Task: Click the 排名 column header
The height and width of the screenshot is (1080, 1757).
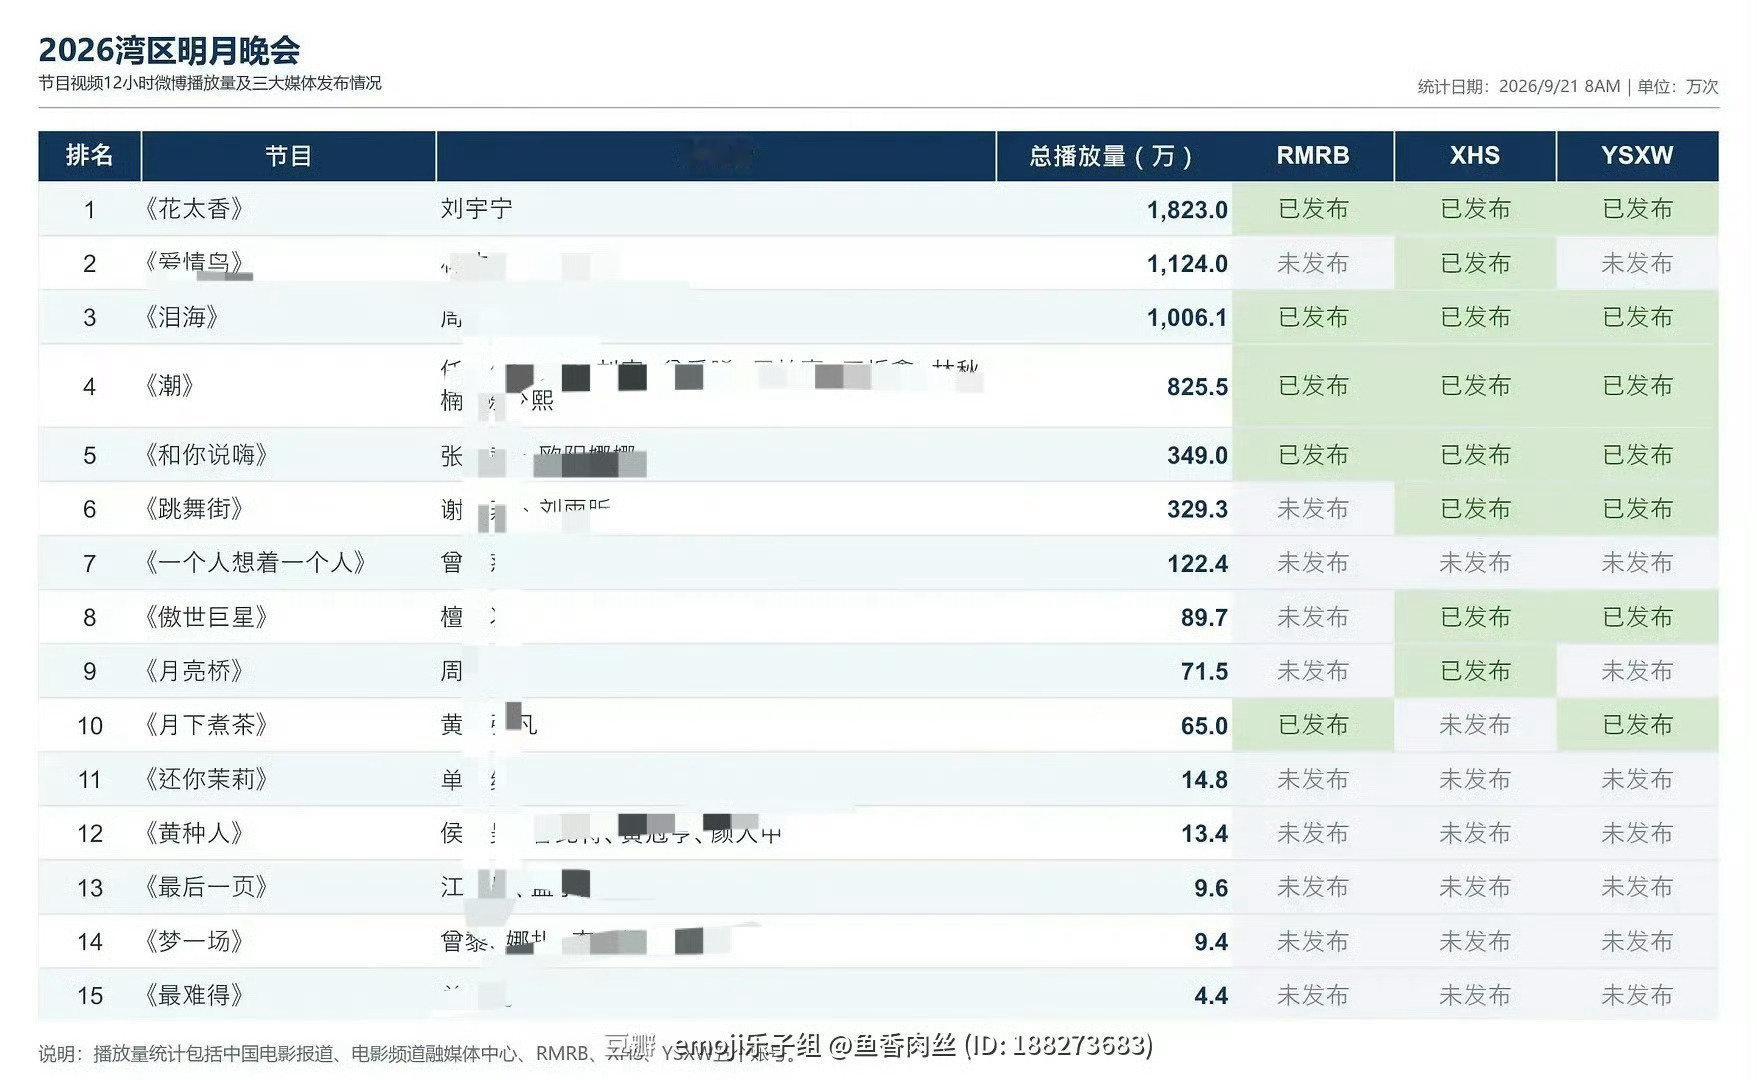Action: [89, 156]
